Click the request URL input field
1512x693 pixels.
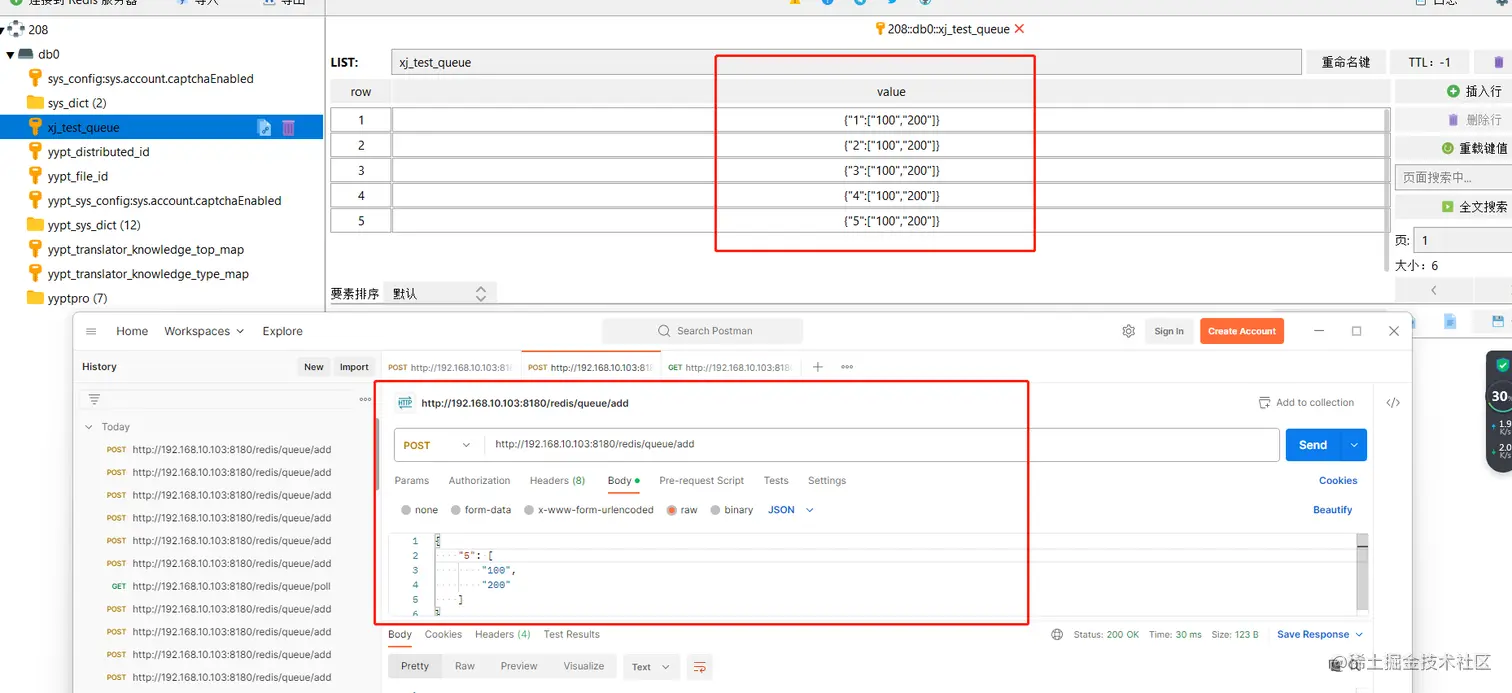(882, 445)
